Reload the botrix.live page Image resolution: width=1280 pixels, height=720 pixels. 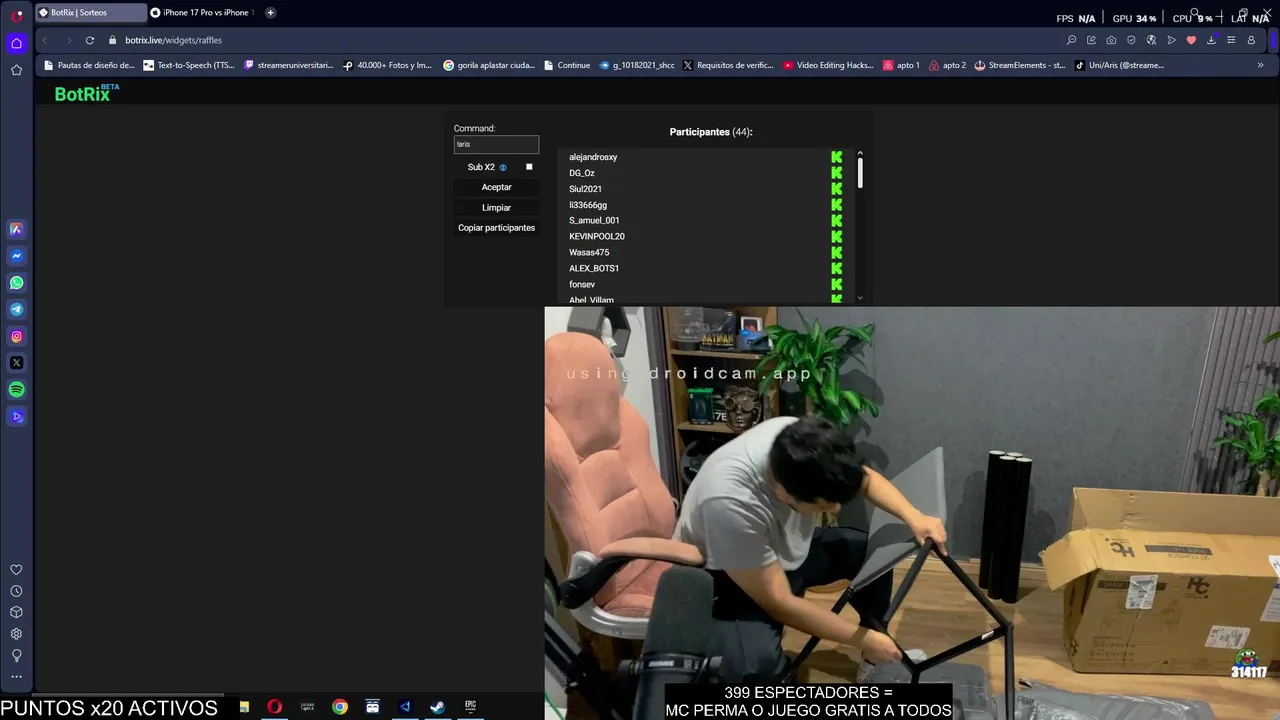click(x=90, y=40)
